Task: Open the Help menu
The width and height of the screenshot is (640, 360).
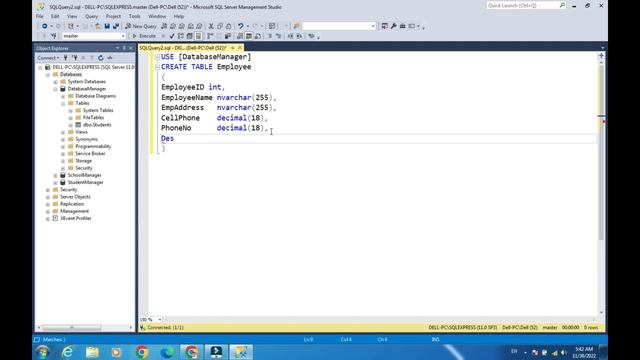Action: click(x=179, y=16)
